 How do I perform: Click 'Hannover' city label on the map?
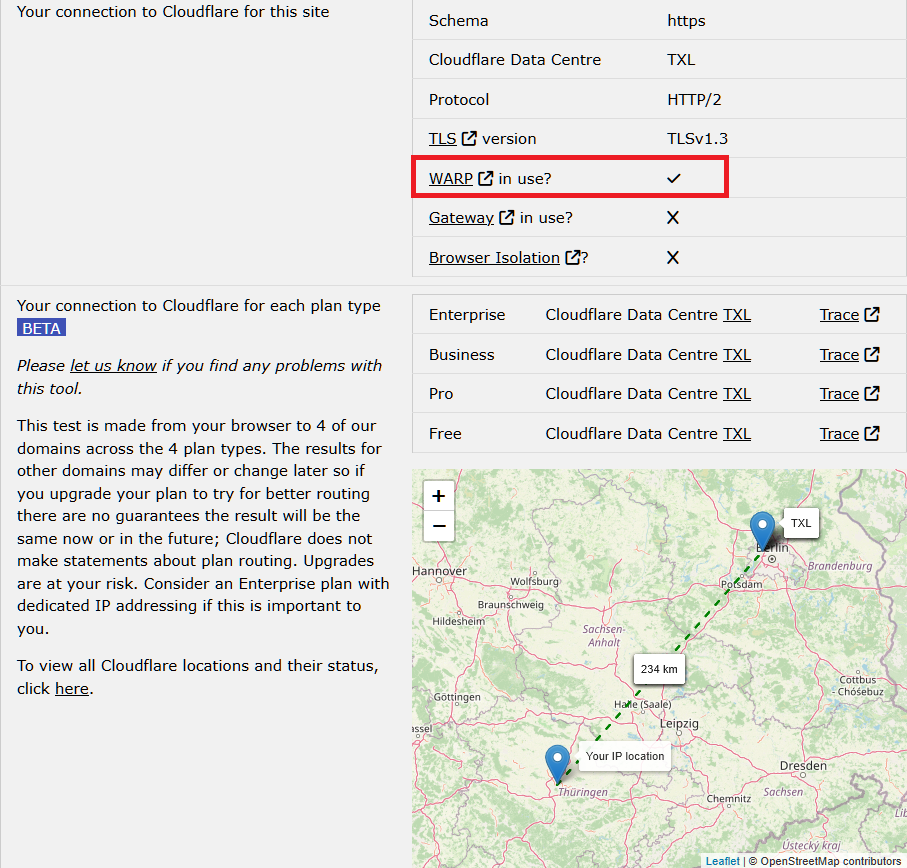pos(439,571)
